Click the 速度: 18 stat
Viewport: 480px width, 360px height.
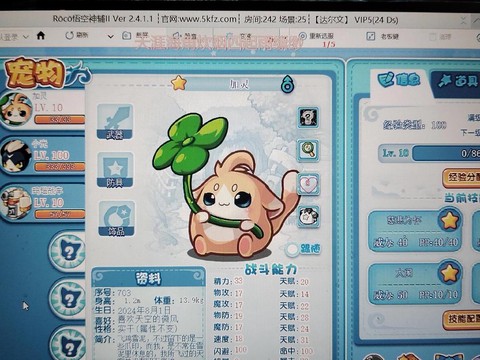[228, 339]
